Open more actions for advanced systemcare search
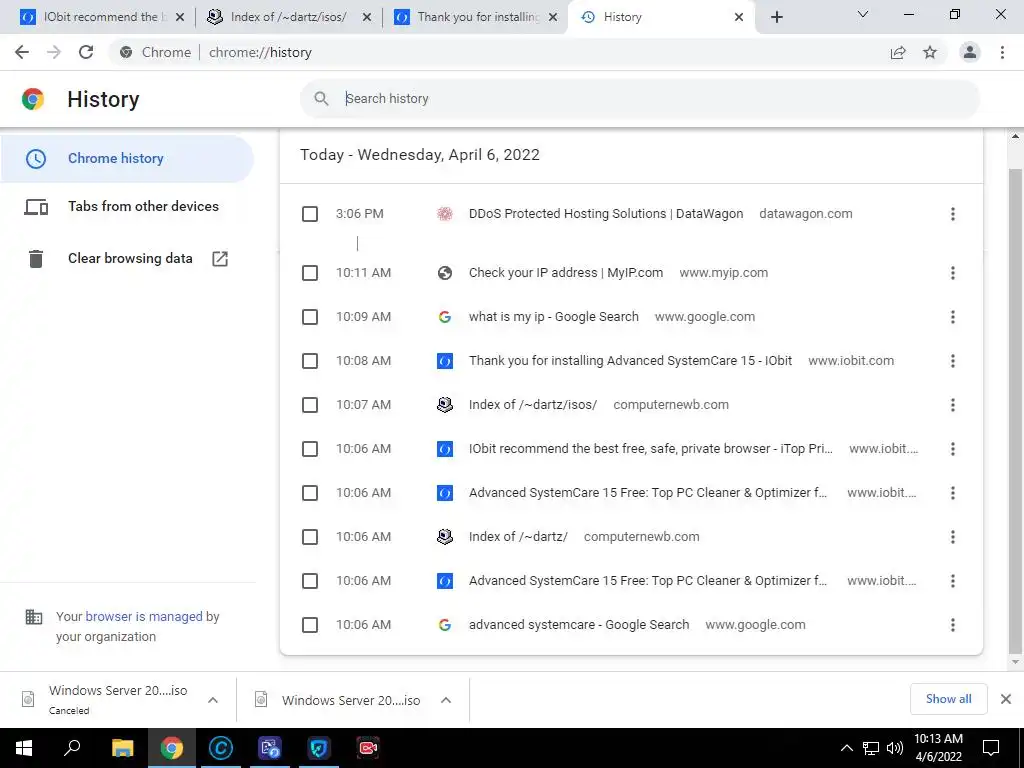Screen dimensions: 1024x768 pos(953,626)
